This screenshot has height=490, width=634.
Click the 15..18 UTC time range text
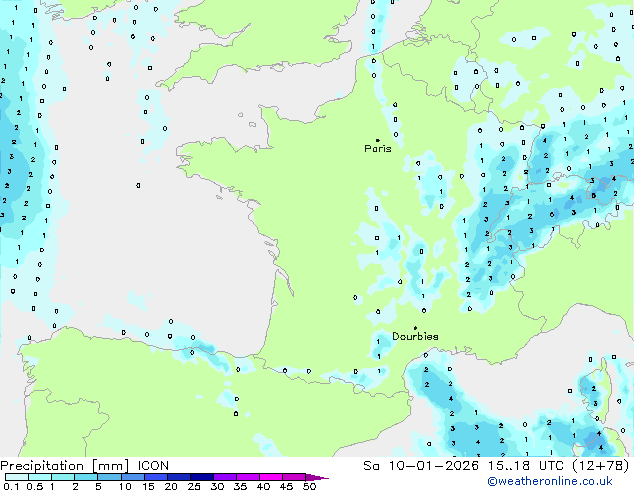(525, 466)
